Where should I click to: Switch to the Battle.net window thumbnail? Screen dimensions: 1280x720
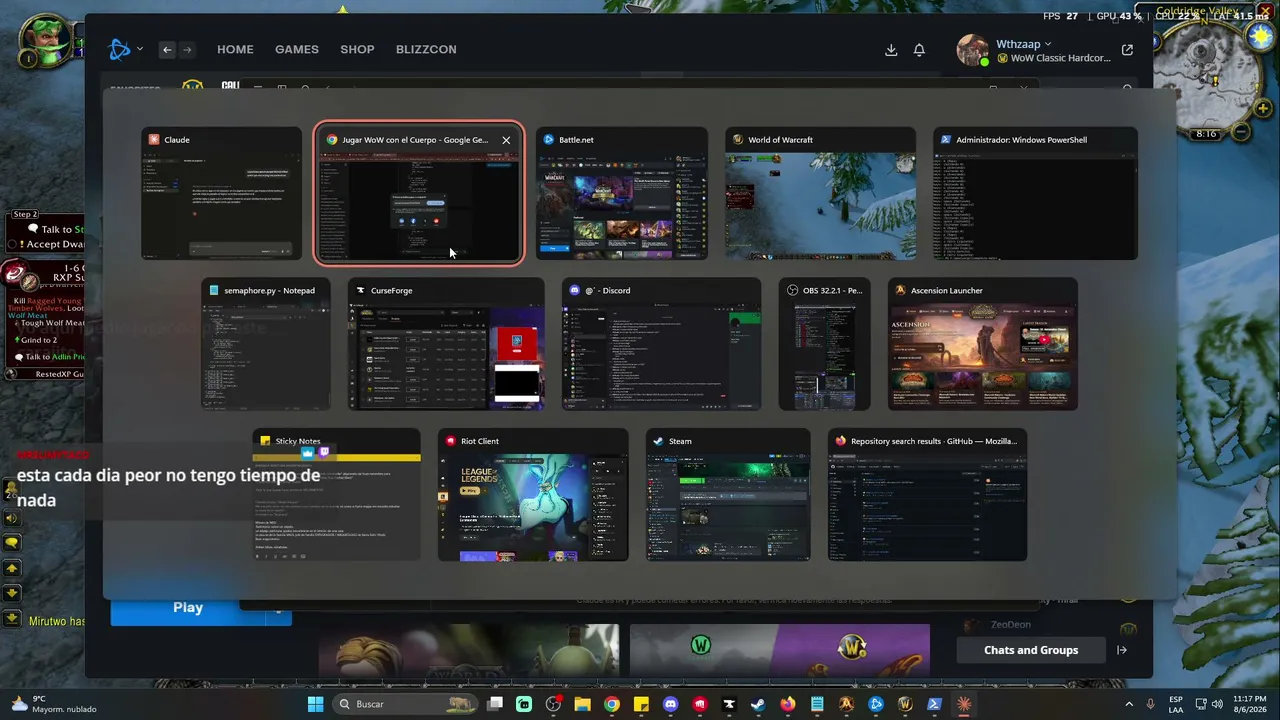click(622, 194)
